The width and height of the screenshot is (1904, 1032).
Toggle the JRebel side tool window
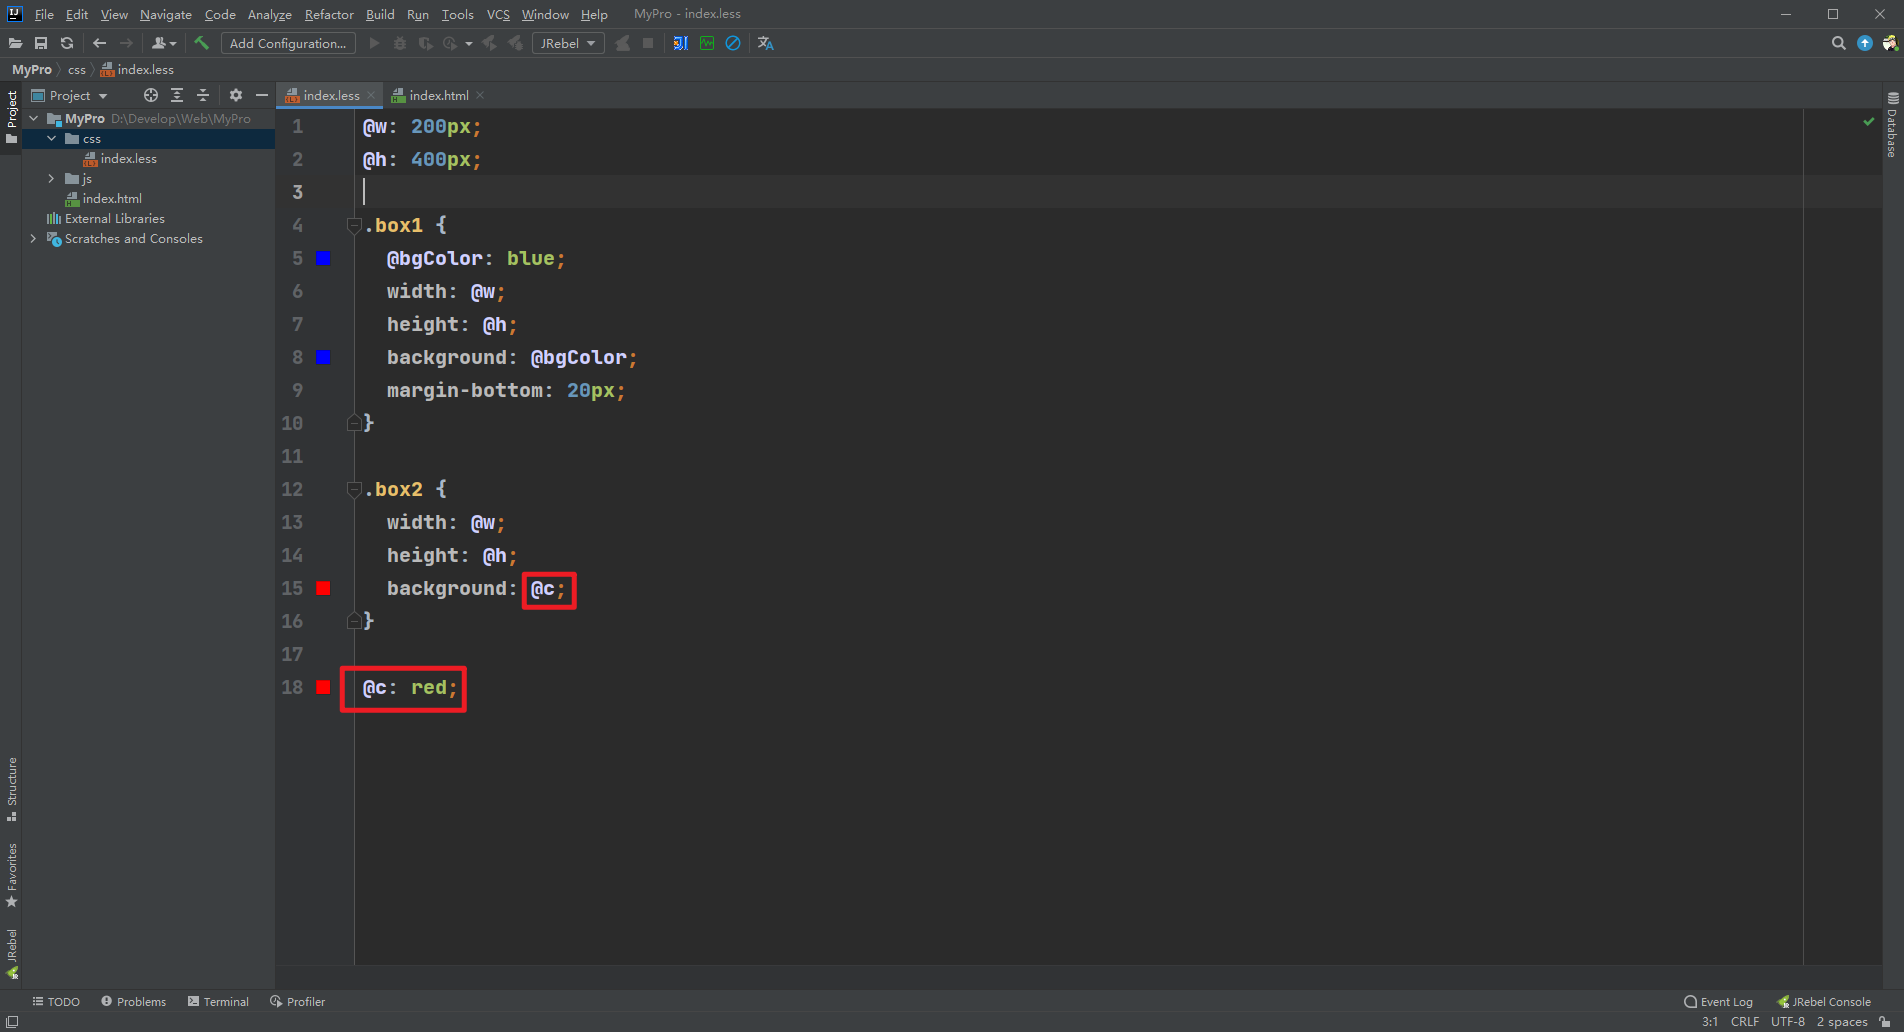tap(12, 953)
